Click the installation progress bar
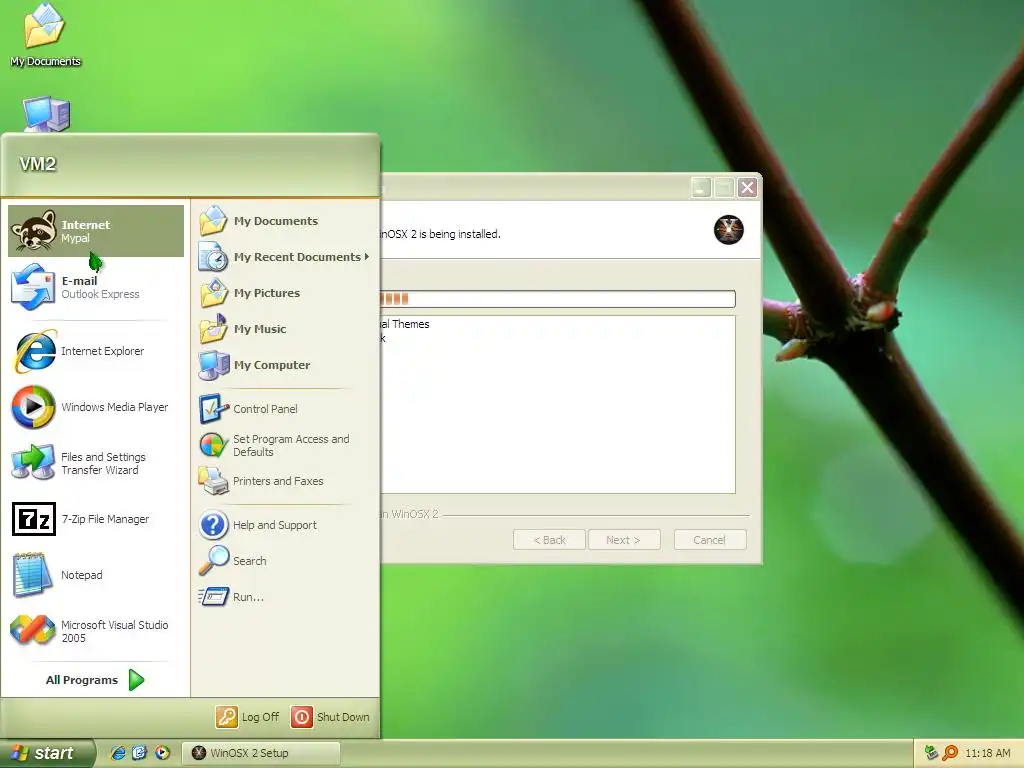This screenshot has height=768, width=1024. [x=558, y=299]
